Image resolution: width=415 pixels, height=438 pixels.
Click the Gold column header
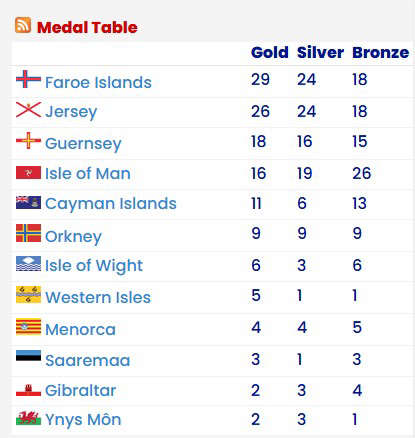(270, 53)
